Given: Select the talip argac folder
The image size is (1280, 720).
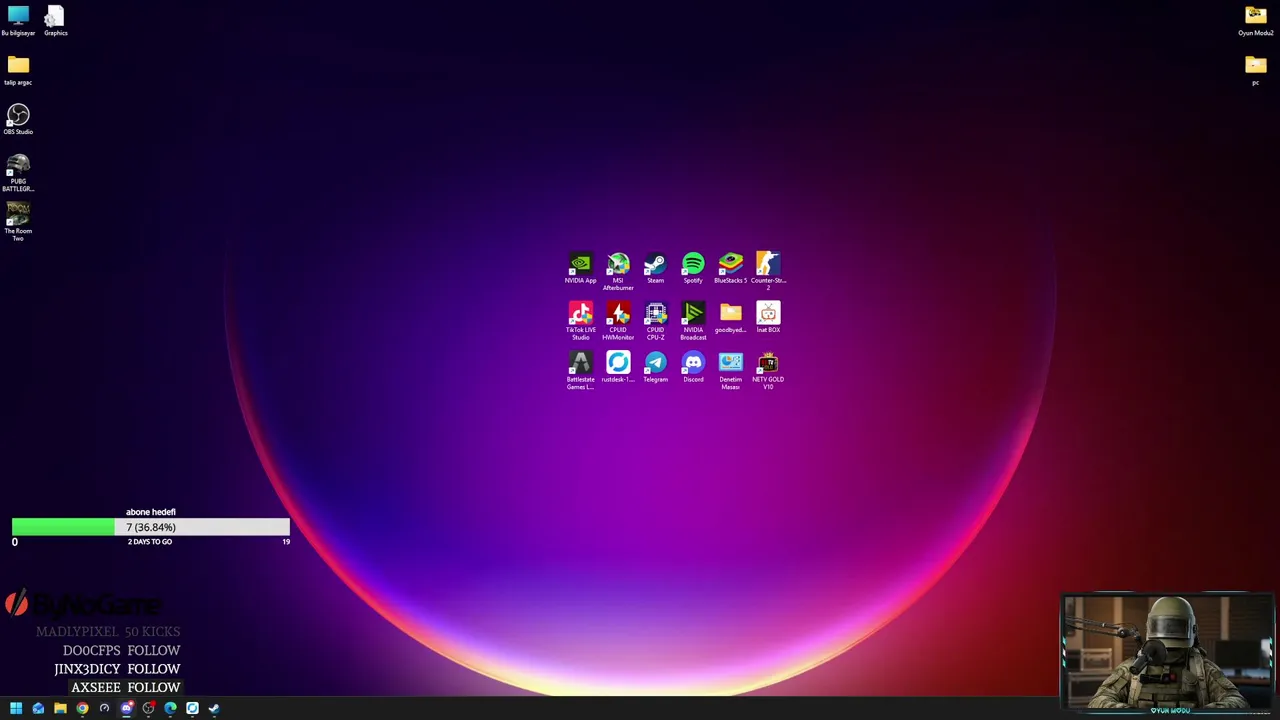Looking at the screenshot, I should pos(18,70).
